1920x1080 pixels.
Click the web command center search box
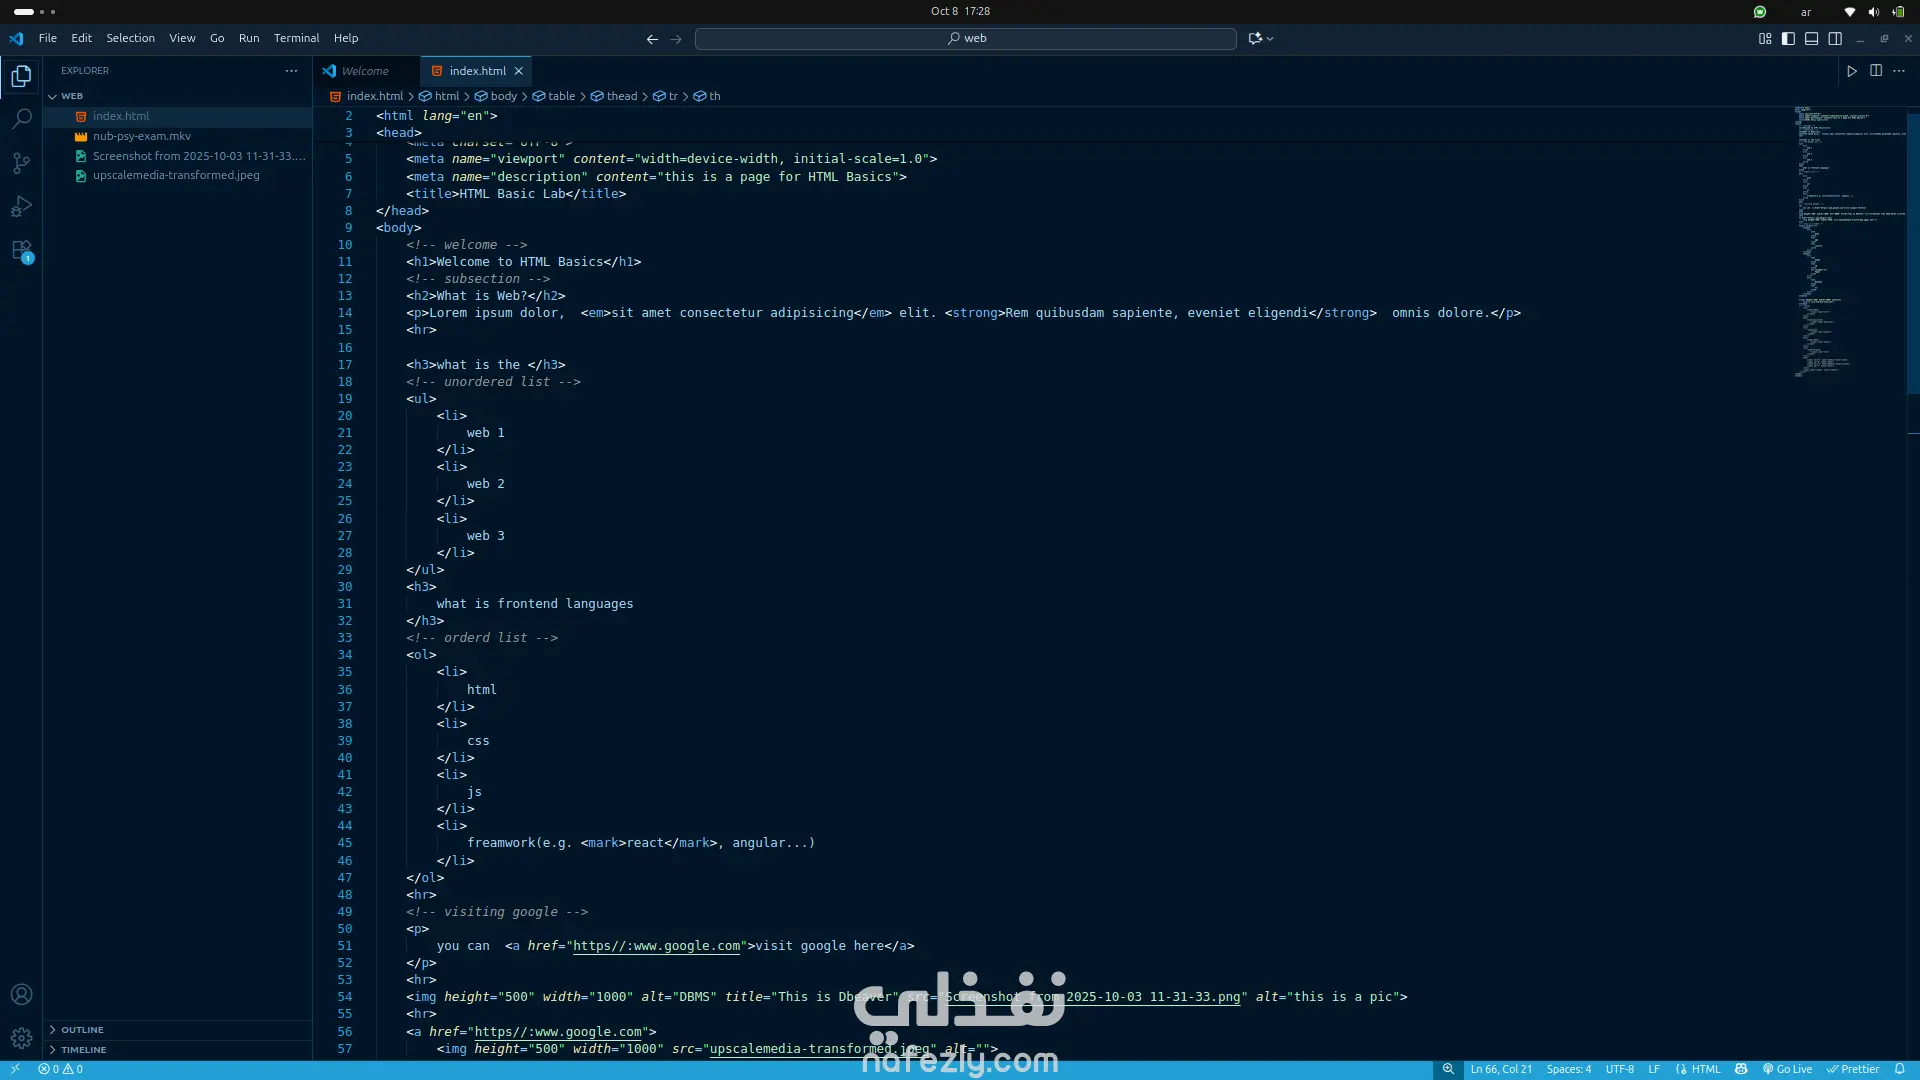[966, 38]
